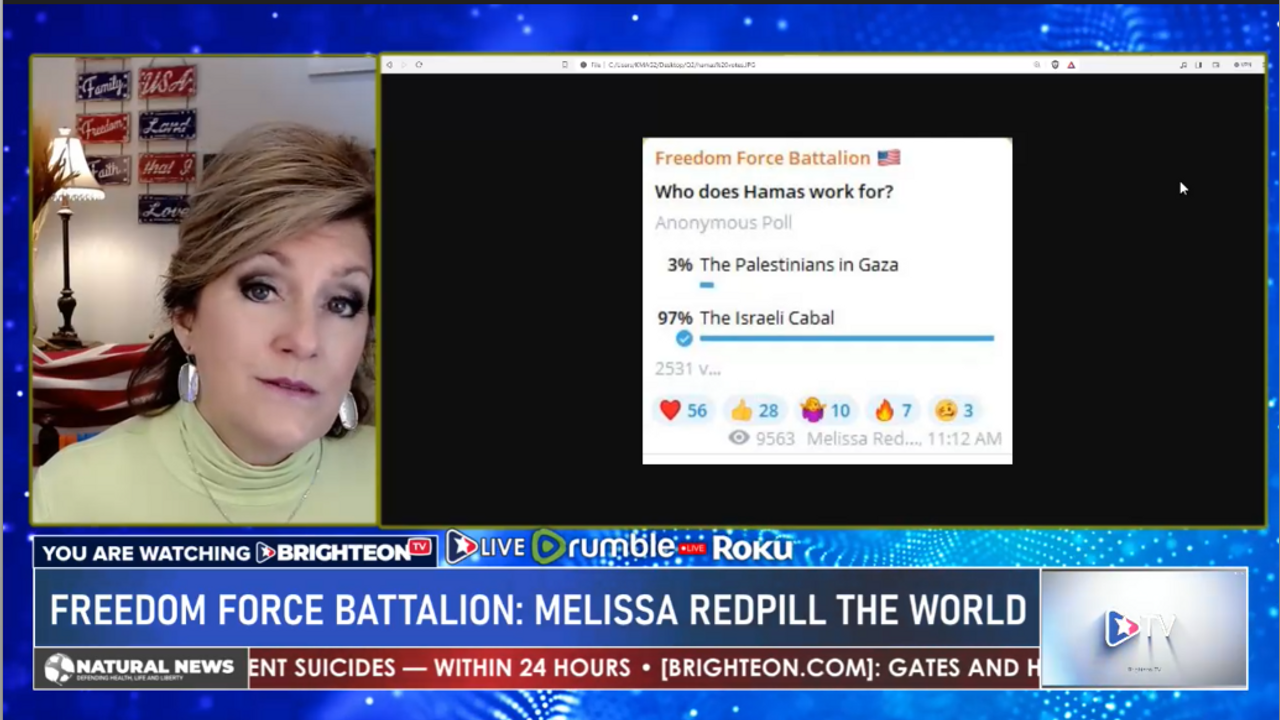Click the 97% poll result bar
The image size is (1280, 720).
(846, 339)
